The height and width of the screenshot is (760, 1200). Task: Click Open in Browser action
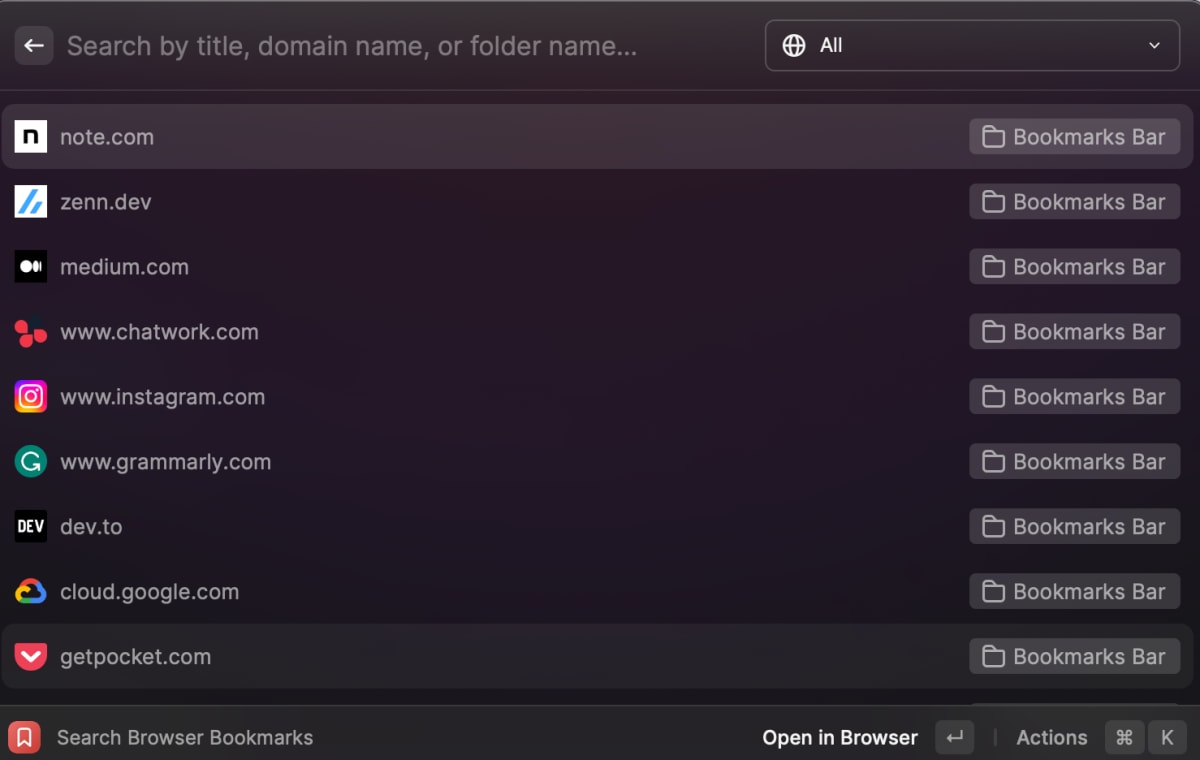840,738
